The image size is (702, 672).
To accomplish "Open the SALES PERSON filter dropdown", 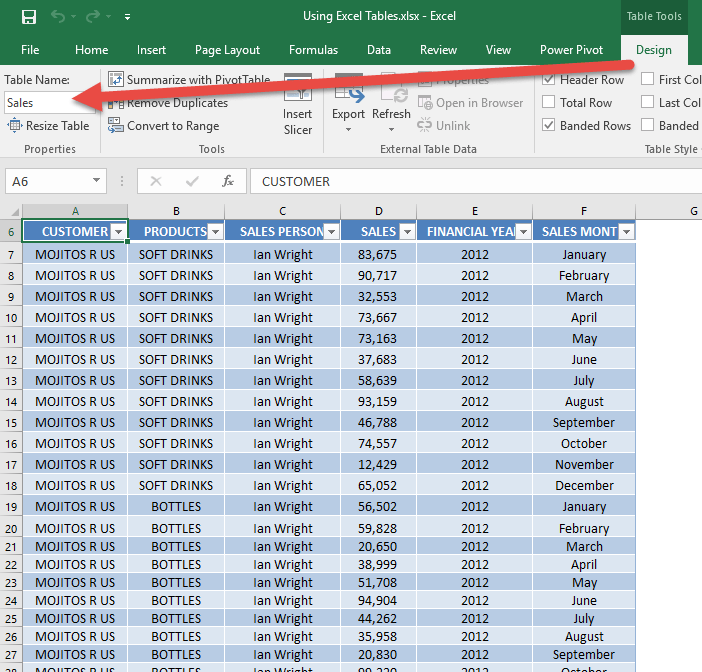I will click(332, 232).
